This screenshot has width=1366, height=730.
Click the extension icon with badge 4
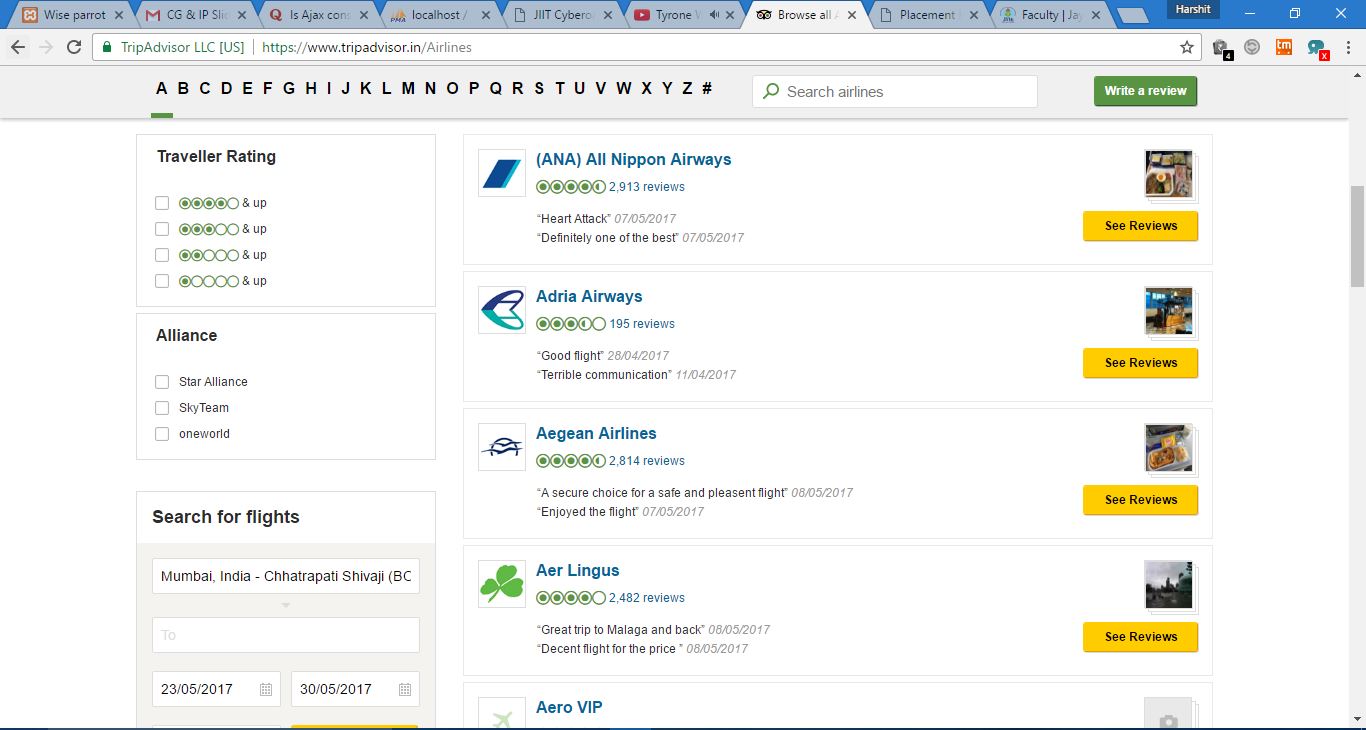click(x=1221, y=48)
